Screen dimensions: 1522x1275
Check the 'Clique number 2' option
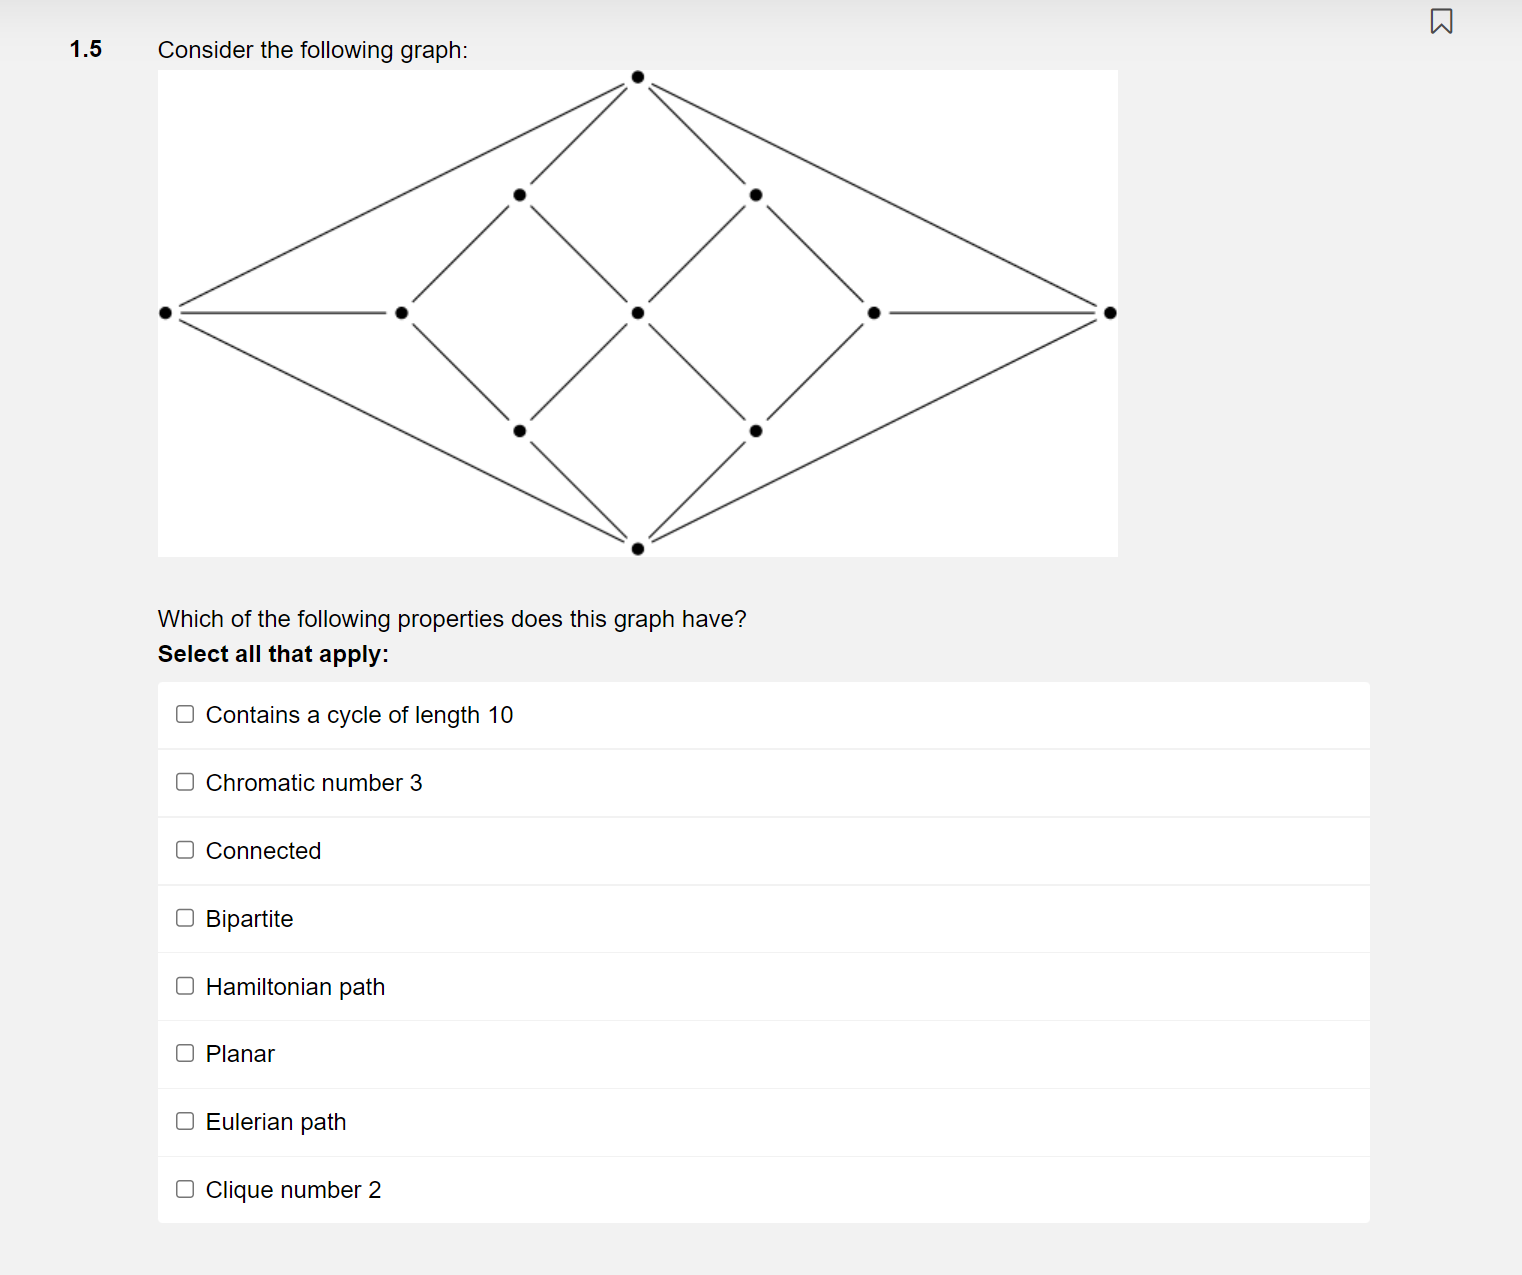click(x=185, y=1188)
